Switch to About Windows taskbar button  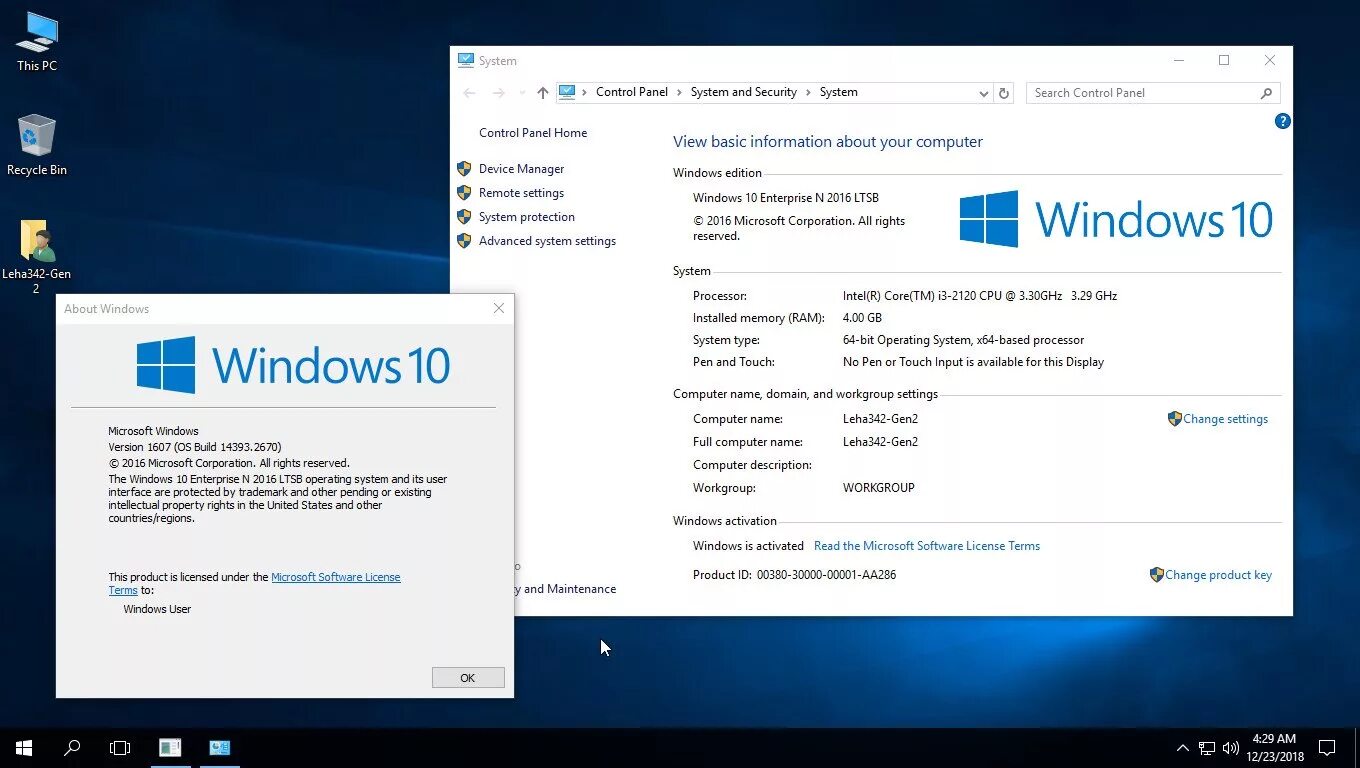[x=170, y=747]
